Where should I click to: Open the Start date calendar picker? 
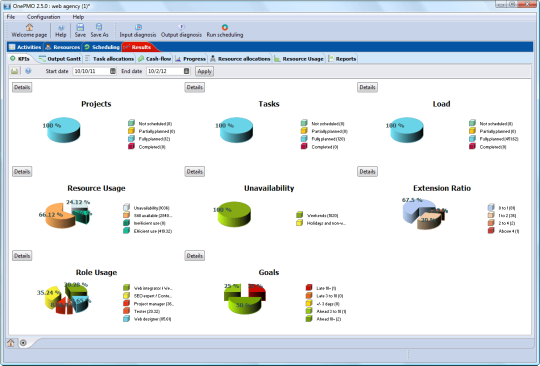(x=113, y=71)
